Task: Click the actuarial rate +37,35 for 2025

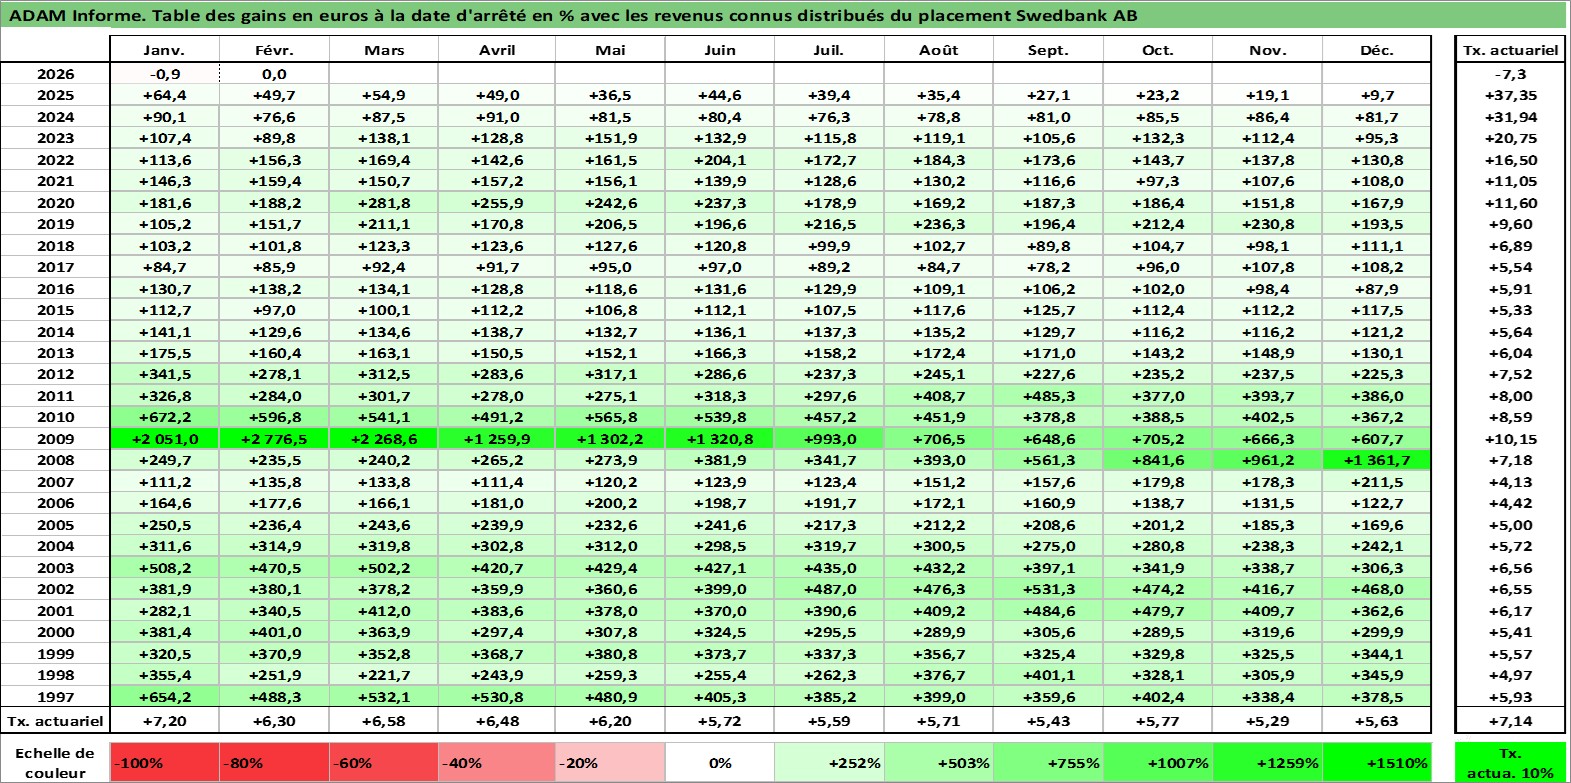Action: click(x=1510, y=95)
